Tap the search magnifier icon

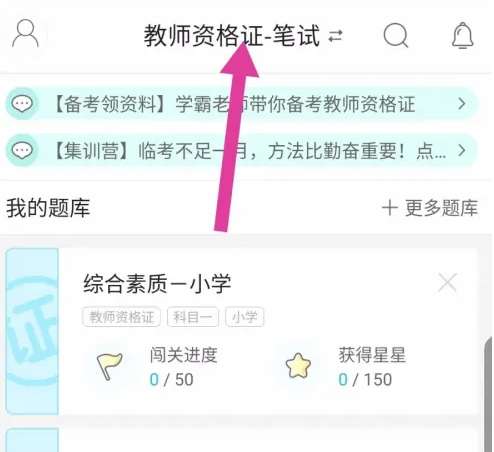[x=396, y=35]
